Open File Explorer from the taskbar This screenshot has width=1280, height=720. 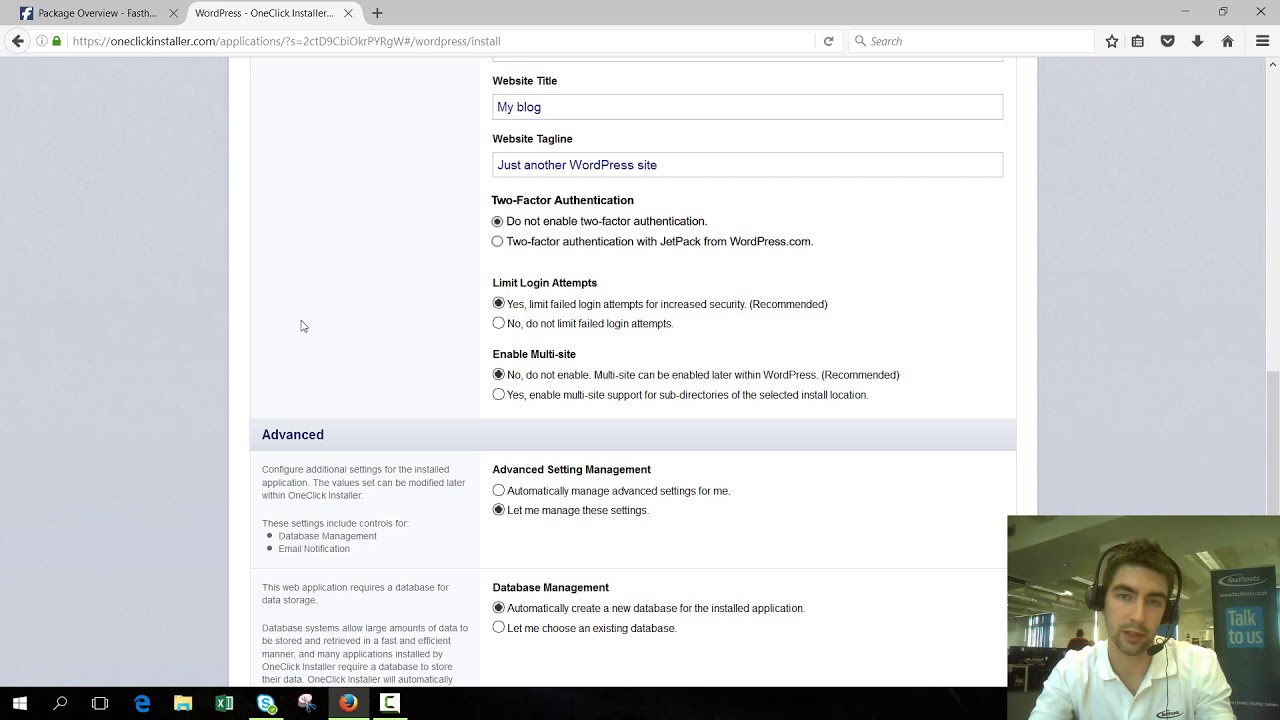tap(183, 703)
